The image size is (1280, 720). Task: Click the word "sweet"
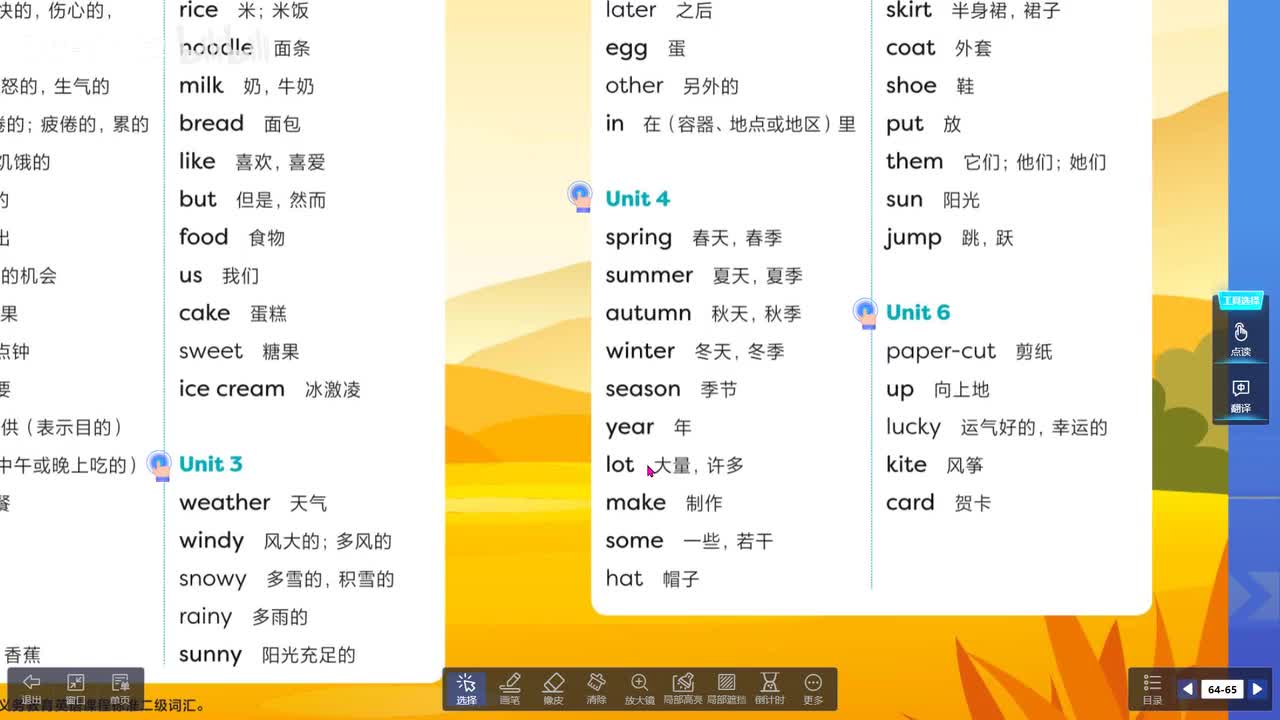(211, 351)
